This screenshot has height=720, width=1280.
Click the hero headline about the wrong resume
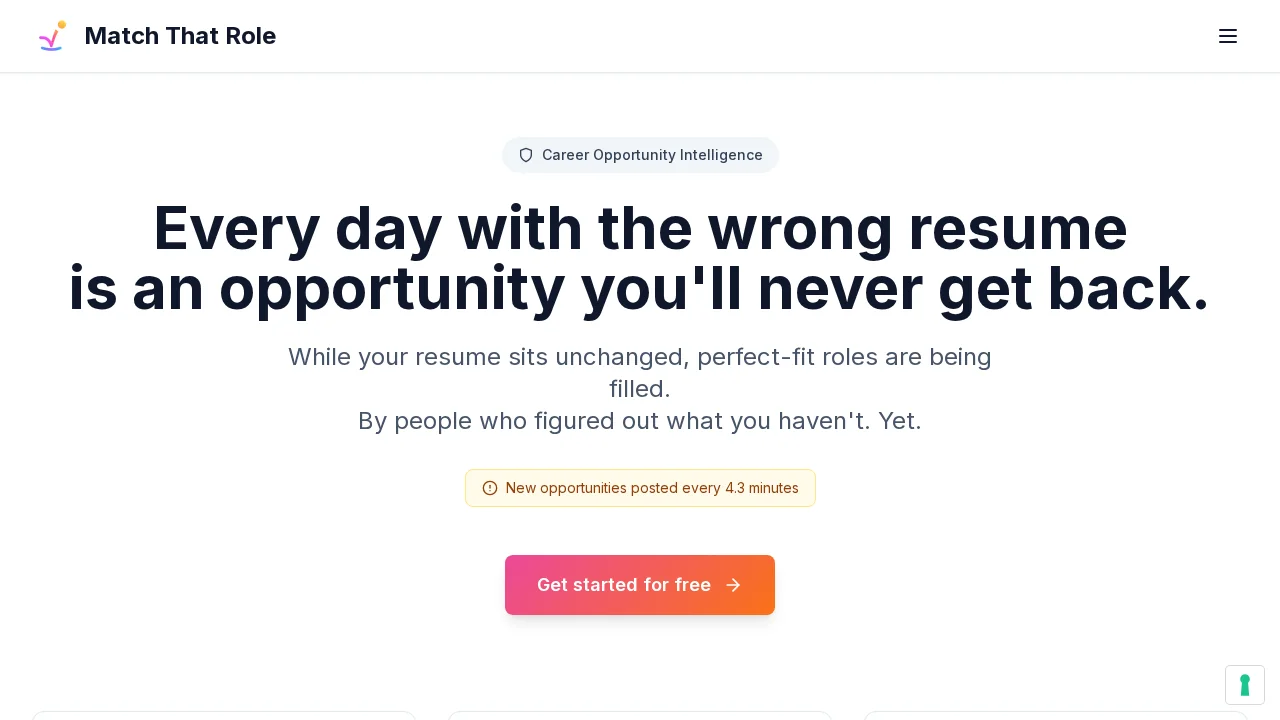(x=640, y=258)
